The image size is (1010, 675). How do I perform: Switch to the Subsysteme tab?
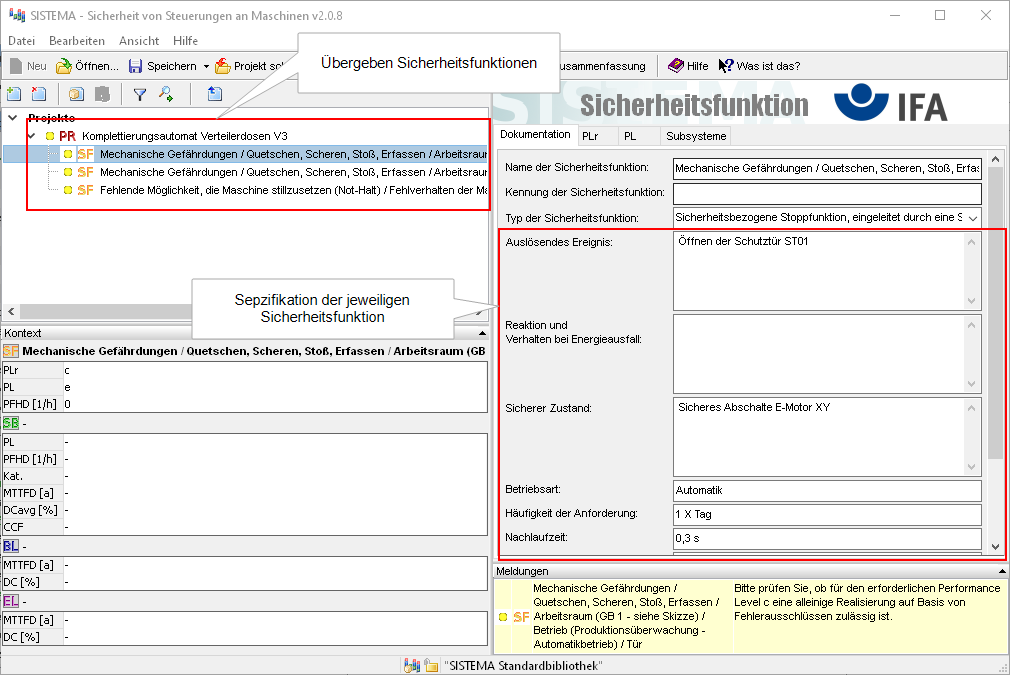(696, 135)
